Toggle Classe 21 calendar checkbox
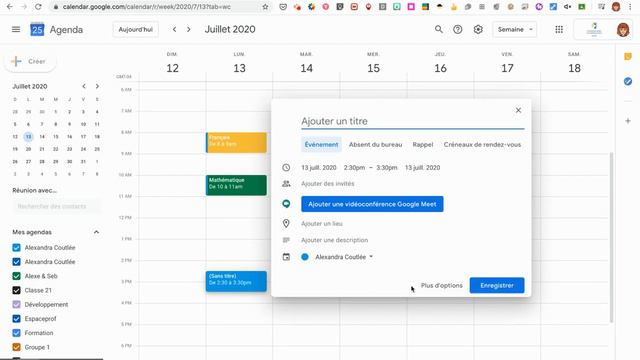640x360 pixels. (x=16, y=290)
